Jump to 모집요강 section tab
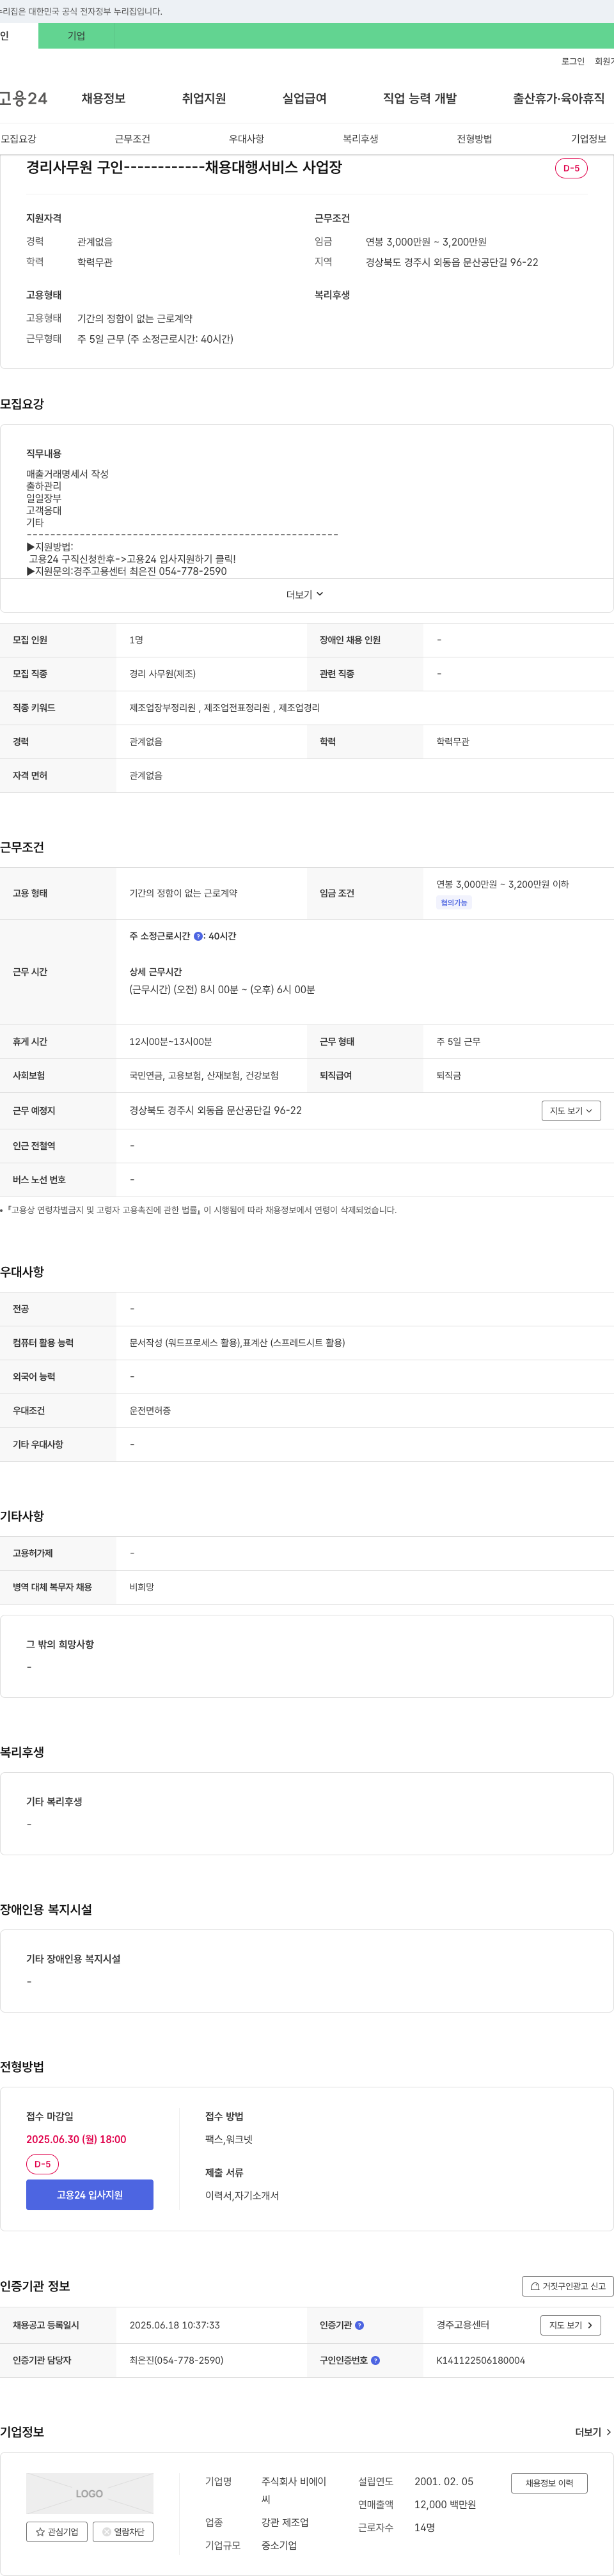 tap(18, 139)
